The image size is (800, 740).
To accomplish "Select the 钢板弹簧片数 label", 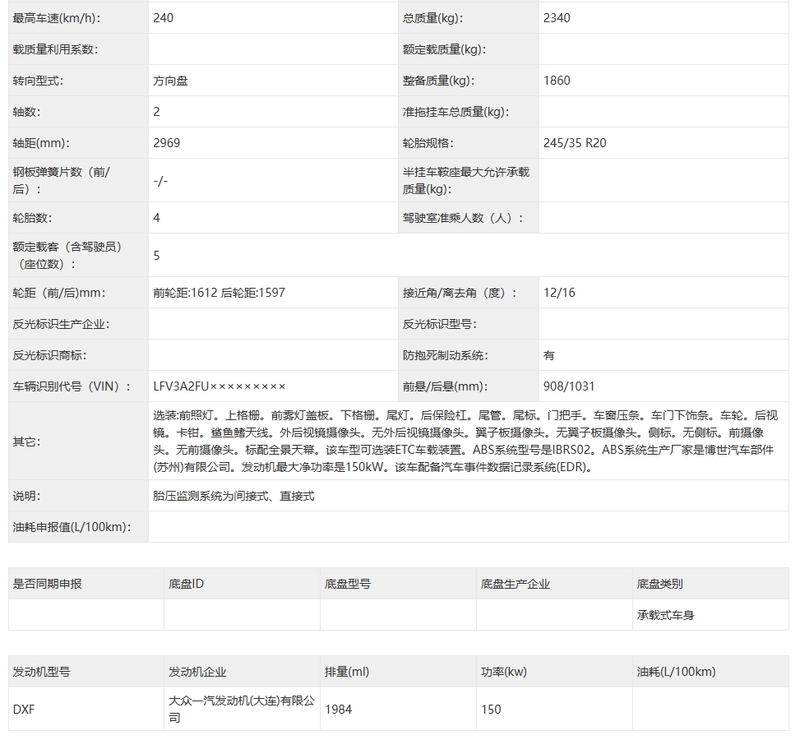I will [61, 180].
